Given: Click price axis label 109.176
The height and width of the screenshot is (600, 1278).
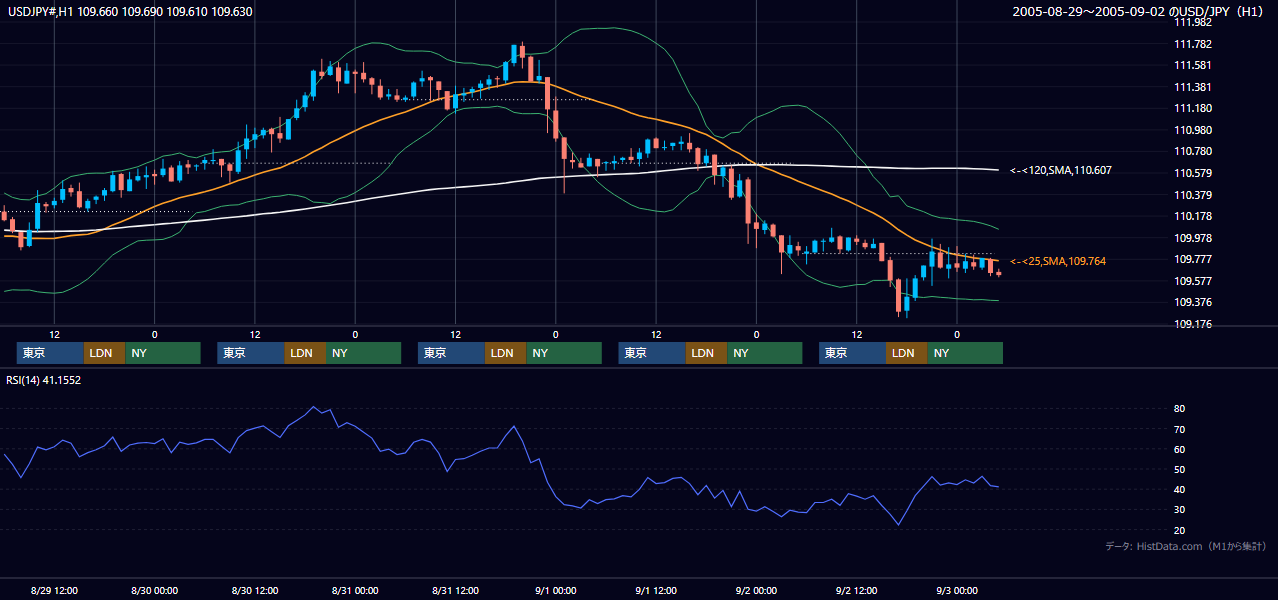Looking at the screenshot, I should 1192,324.
